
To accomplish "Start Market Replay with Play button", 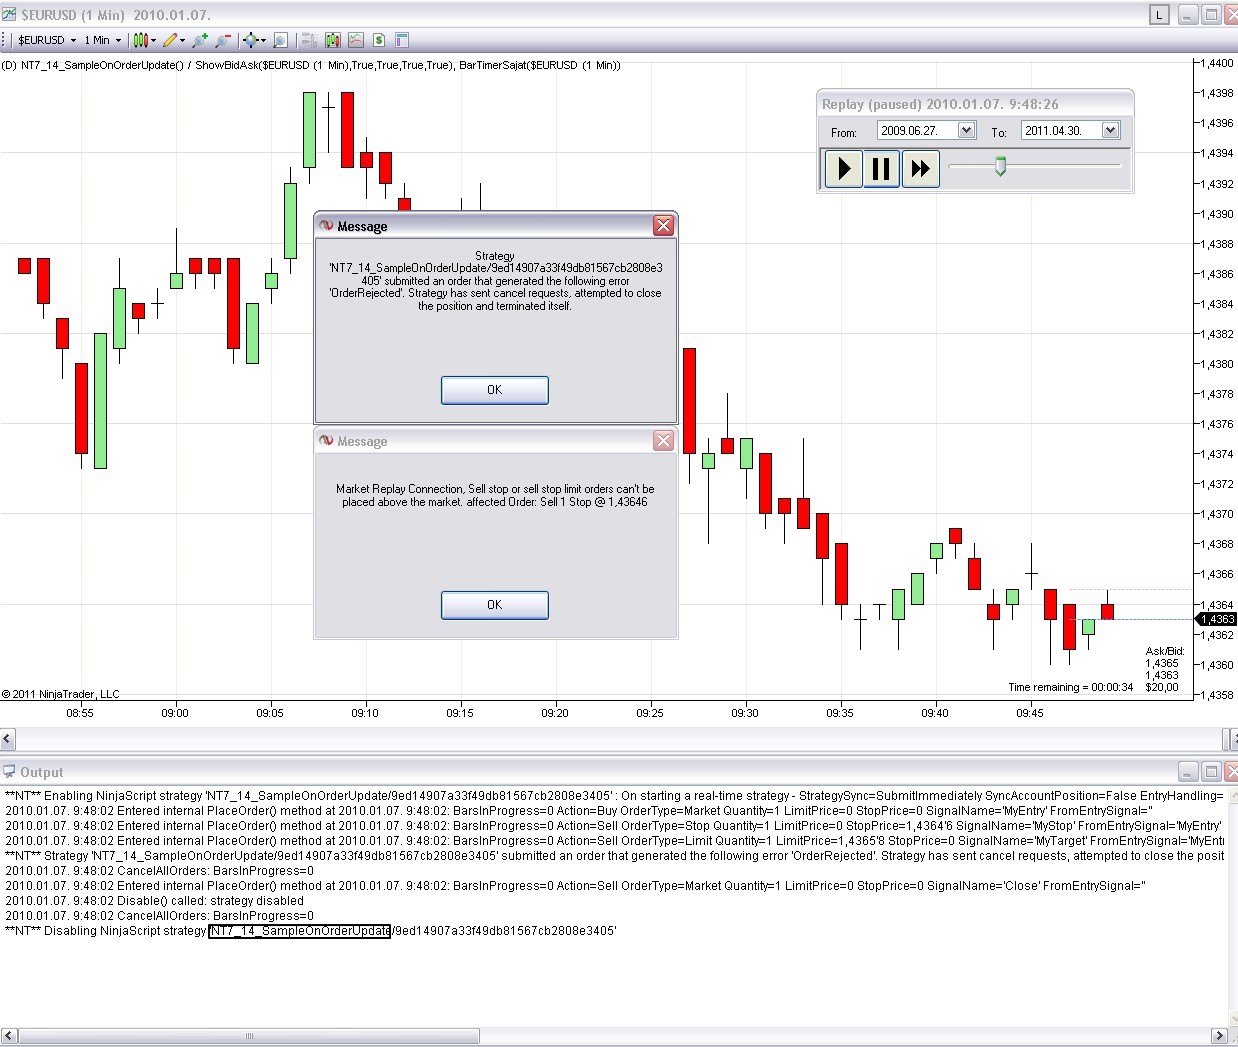I will (x=844, y=168).
